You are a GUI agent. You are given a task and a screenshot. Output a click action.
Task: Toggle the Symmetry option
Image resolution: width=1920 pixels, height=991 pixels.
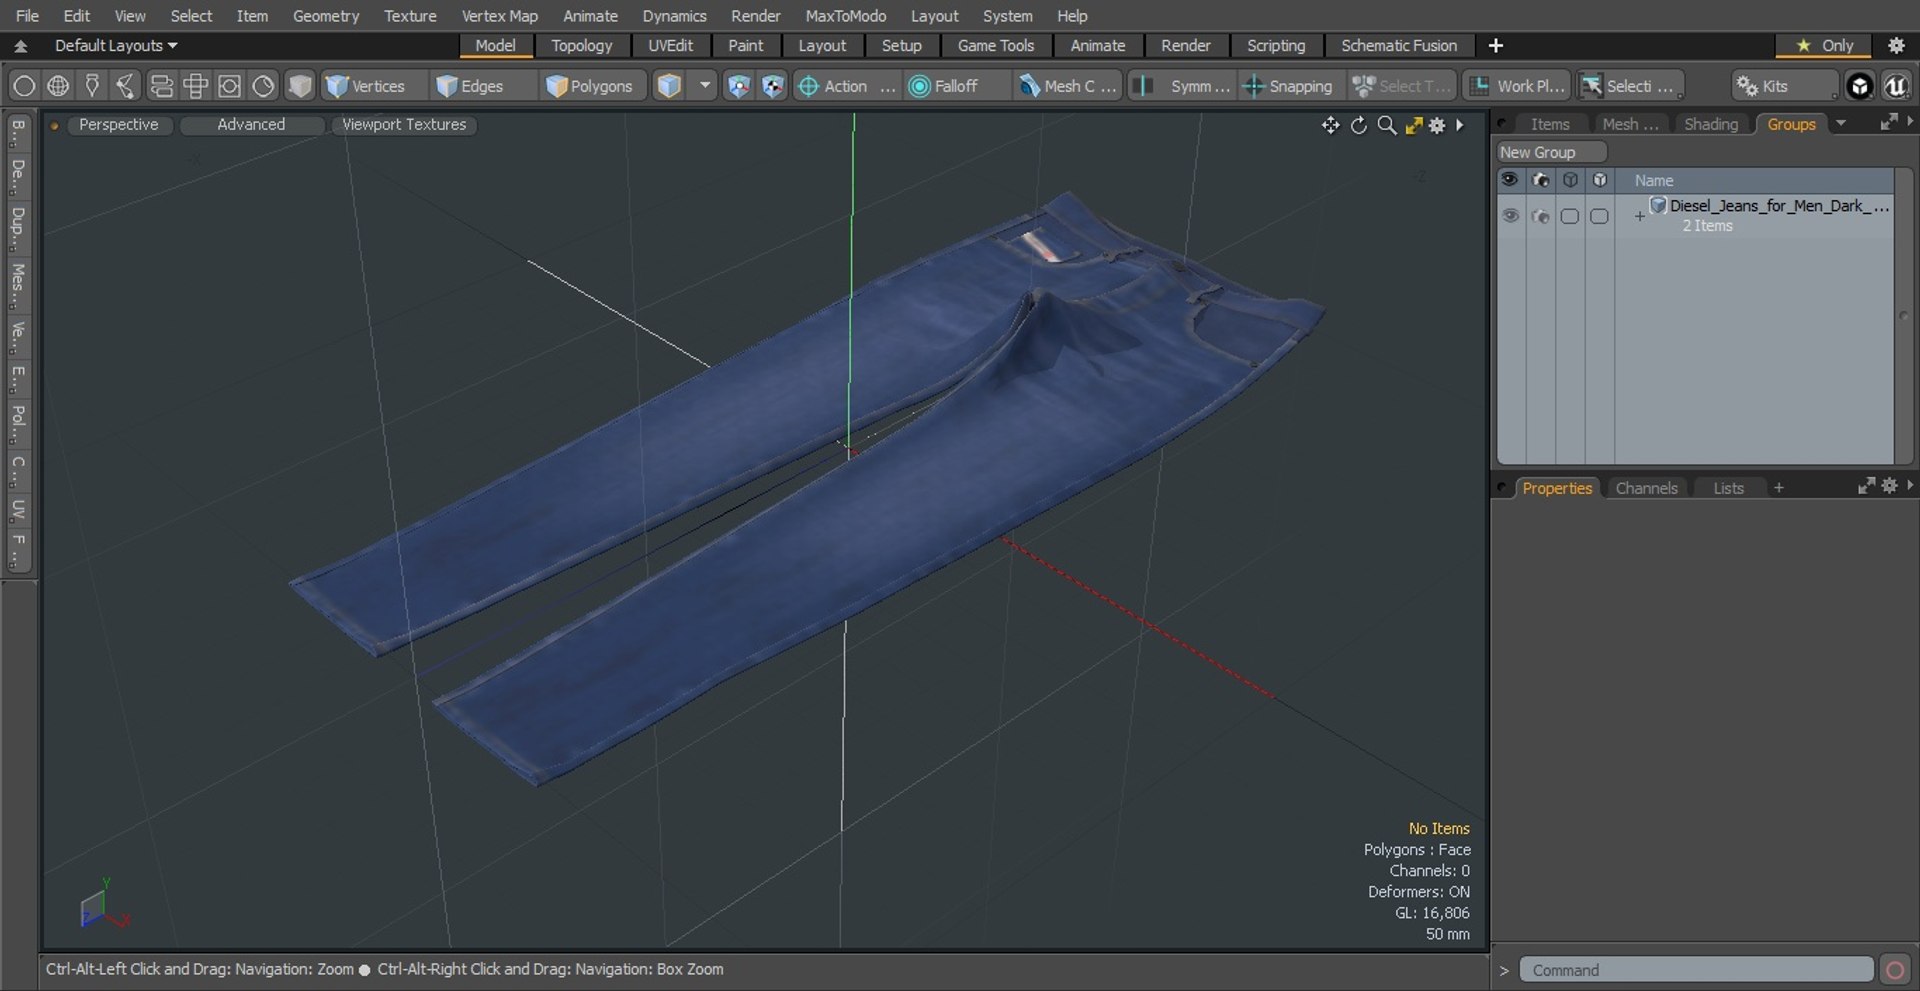tap(1183, 86)
